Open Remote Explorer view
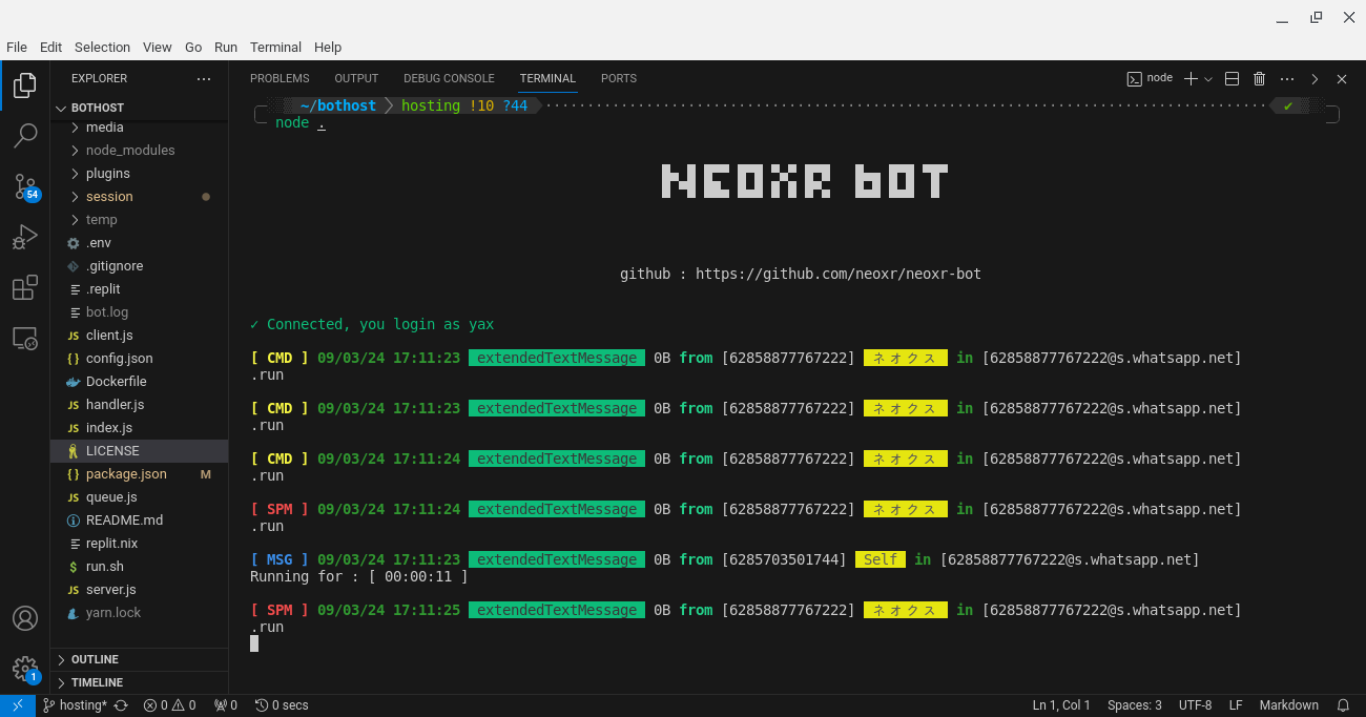The image size is (1366, 717). 25,339
